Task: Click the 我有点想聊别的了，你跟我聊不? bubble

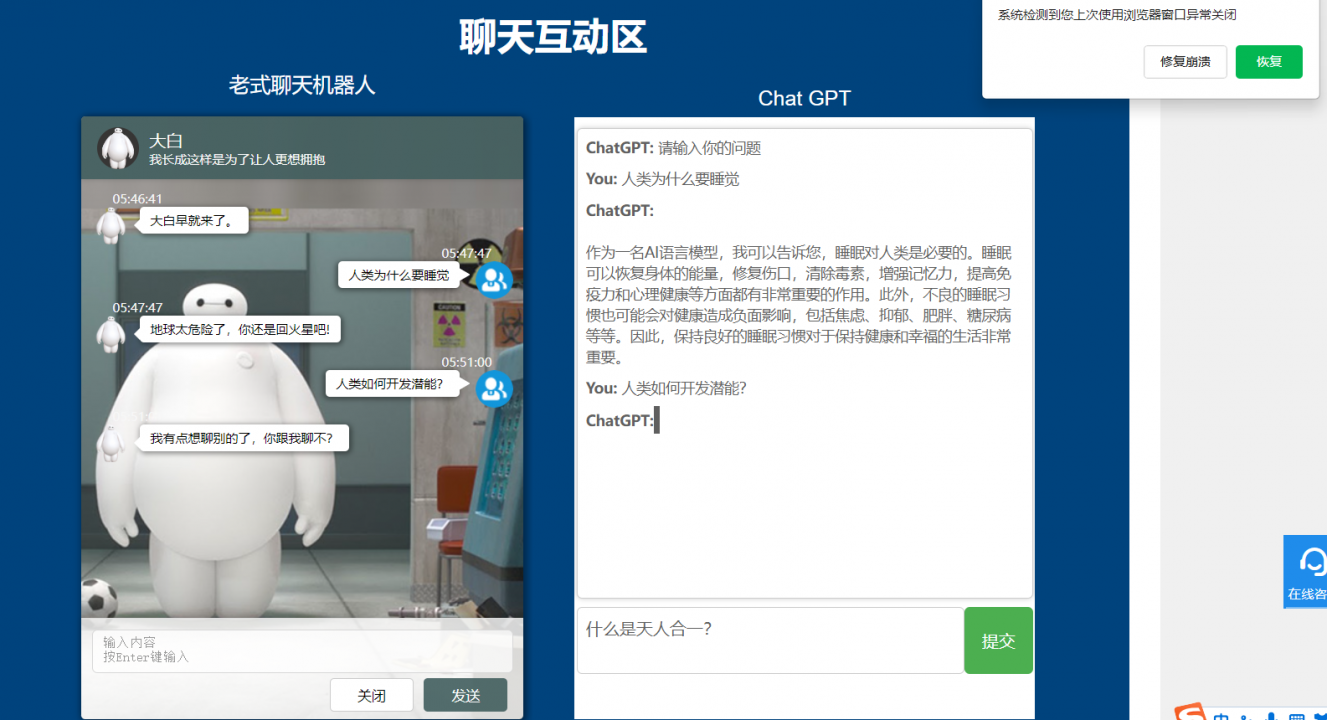Action: [x=244, y=438]
